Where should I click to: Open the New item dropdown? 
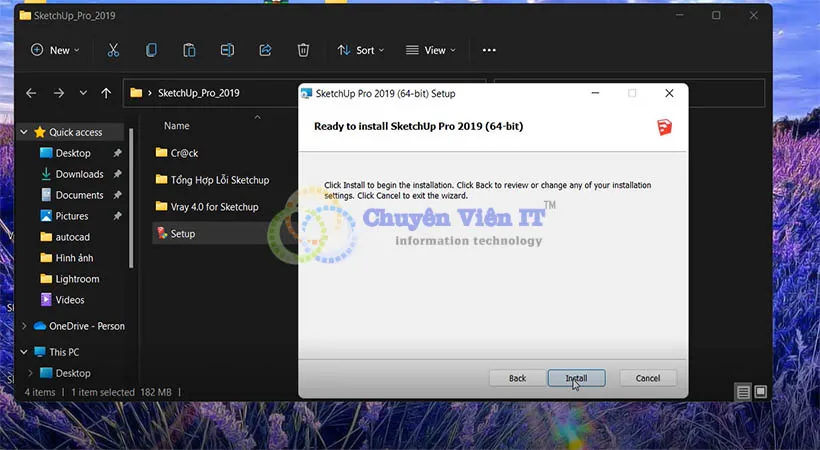pos(56,50)
